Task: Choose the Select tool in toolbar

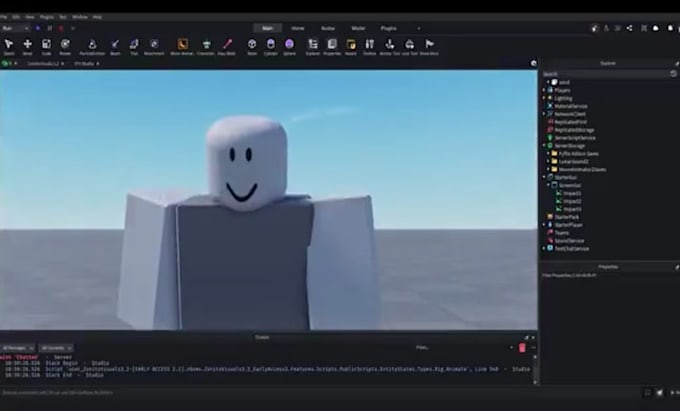Action: (9, 47)
